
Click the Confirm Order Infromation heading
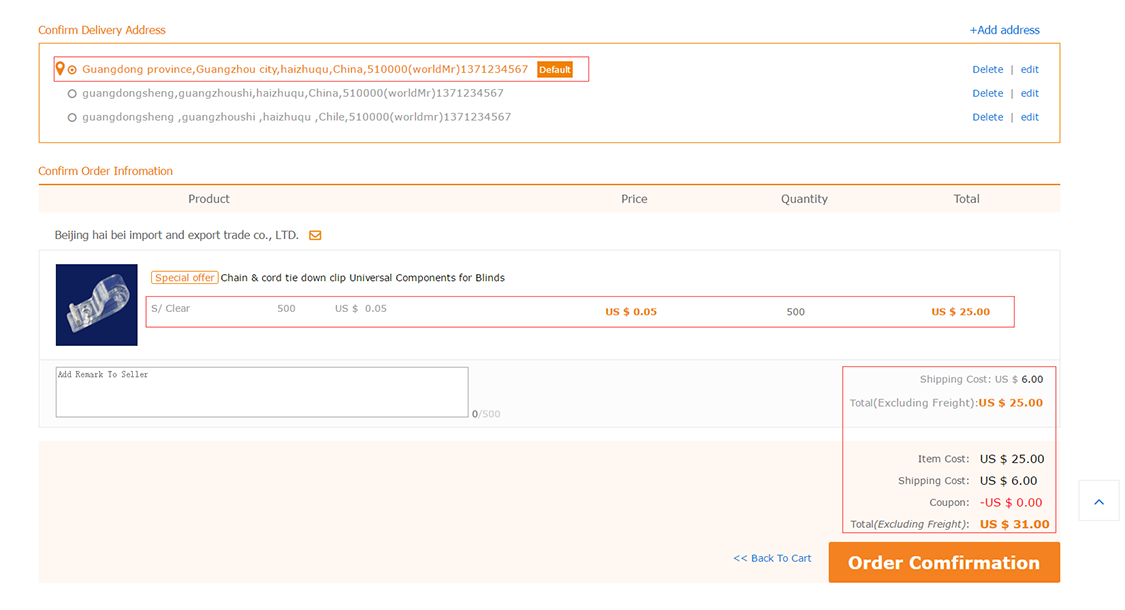coord(105,171)
